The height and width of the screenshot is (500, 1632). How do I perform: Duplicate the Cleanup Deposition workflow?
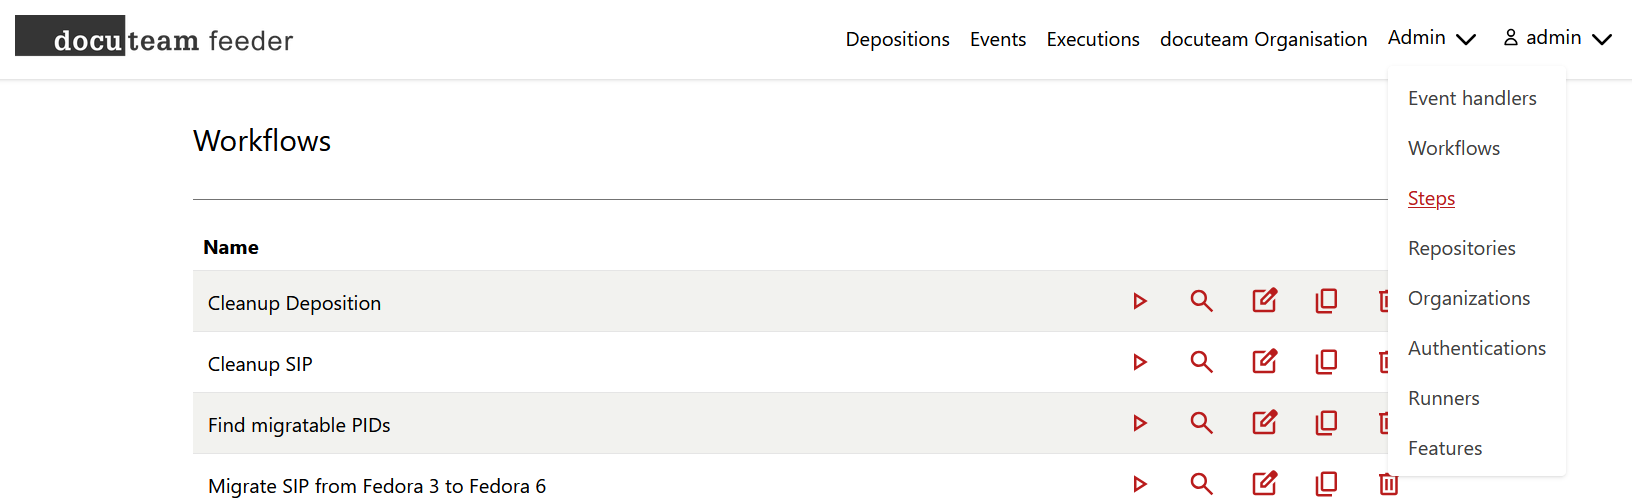(1326, 301)
